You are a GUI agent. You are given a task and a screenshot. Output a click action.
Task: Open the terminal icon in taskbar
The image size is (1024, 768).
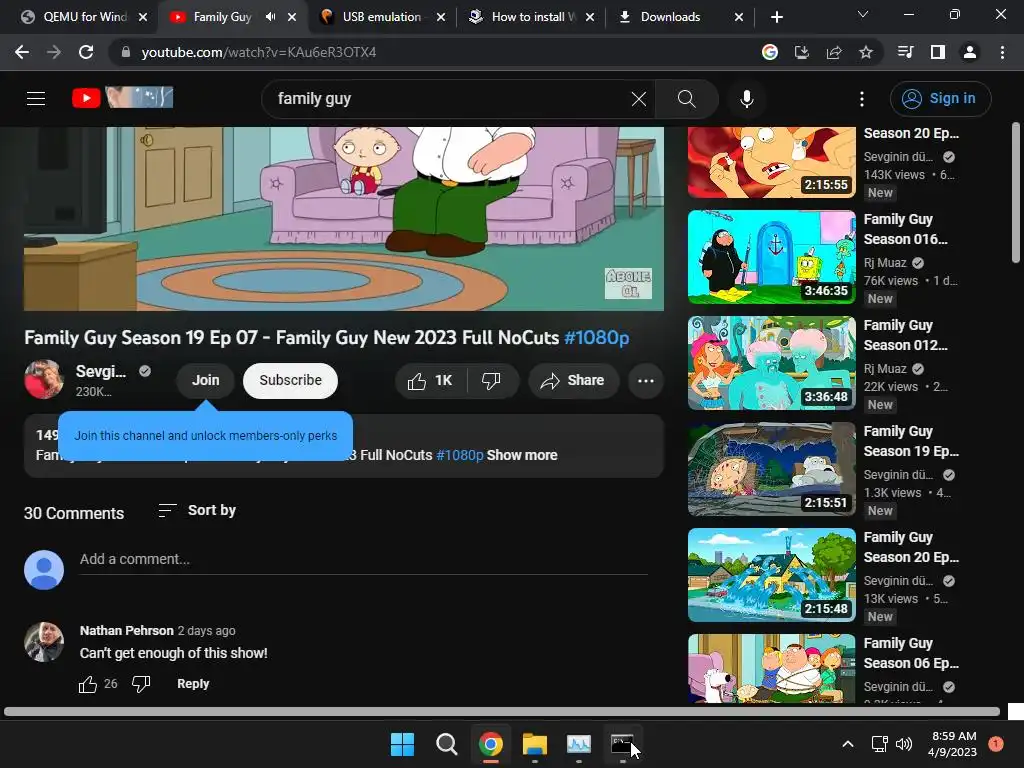(622, 744)
